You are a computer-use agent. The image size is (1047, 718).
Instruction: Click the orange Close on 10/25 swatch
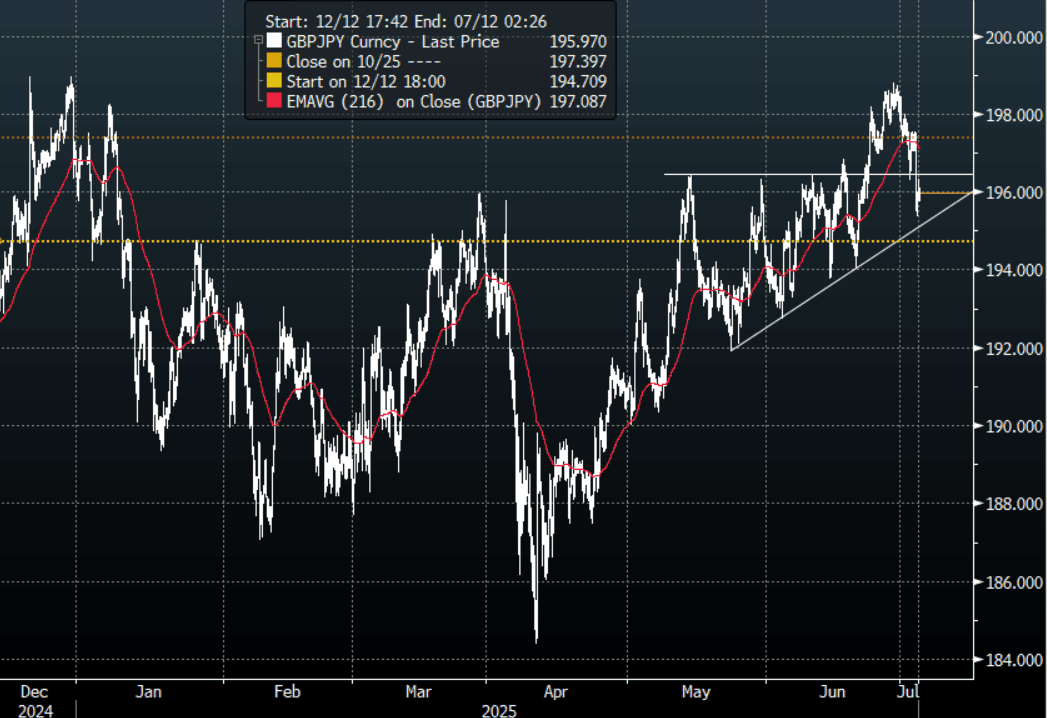pos(274,62)
